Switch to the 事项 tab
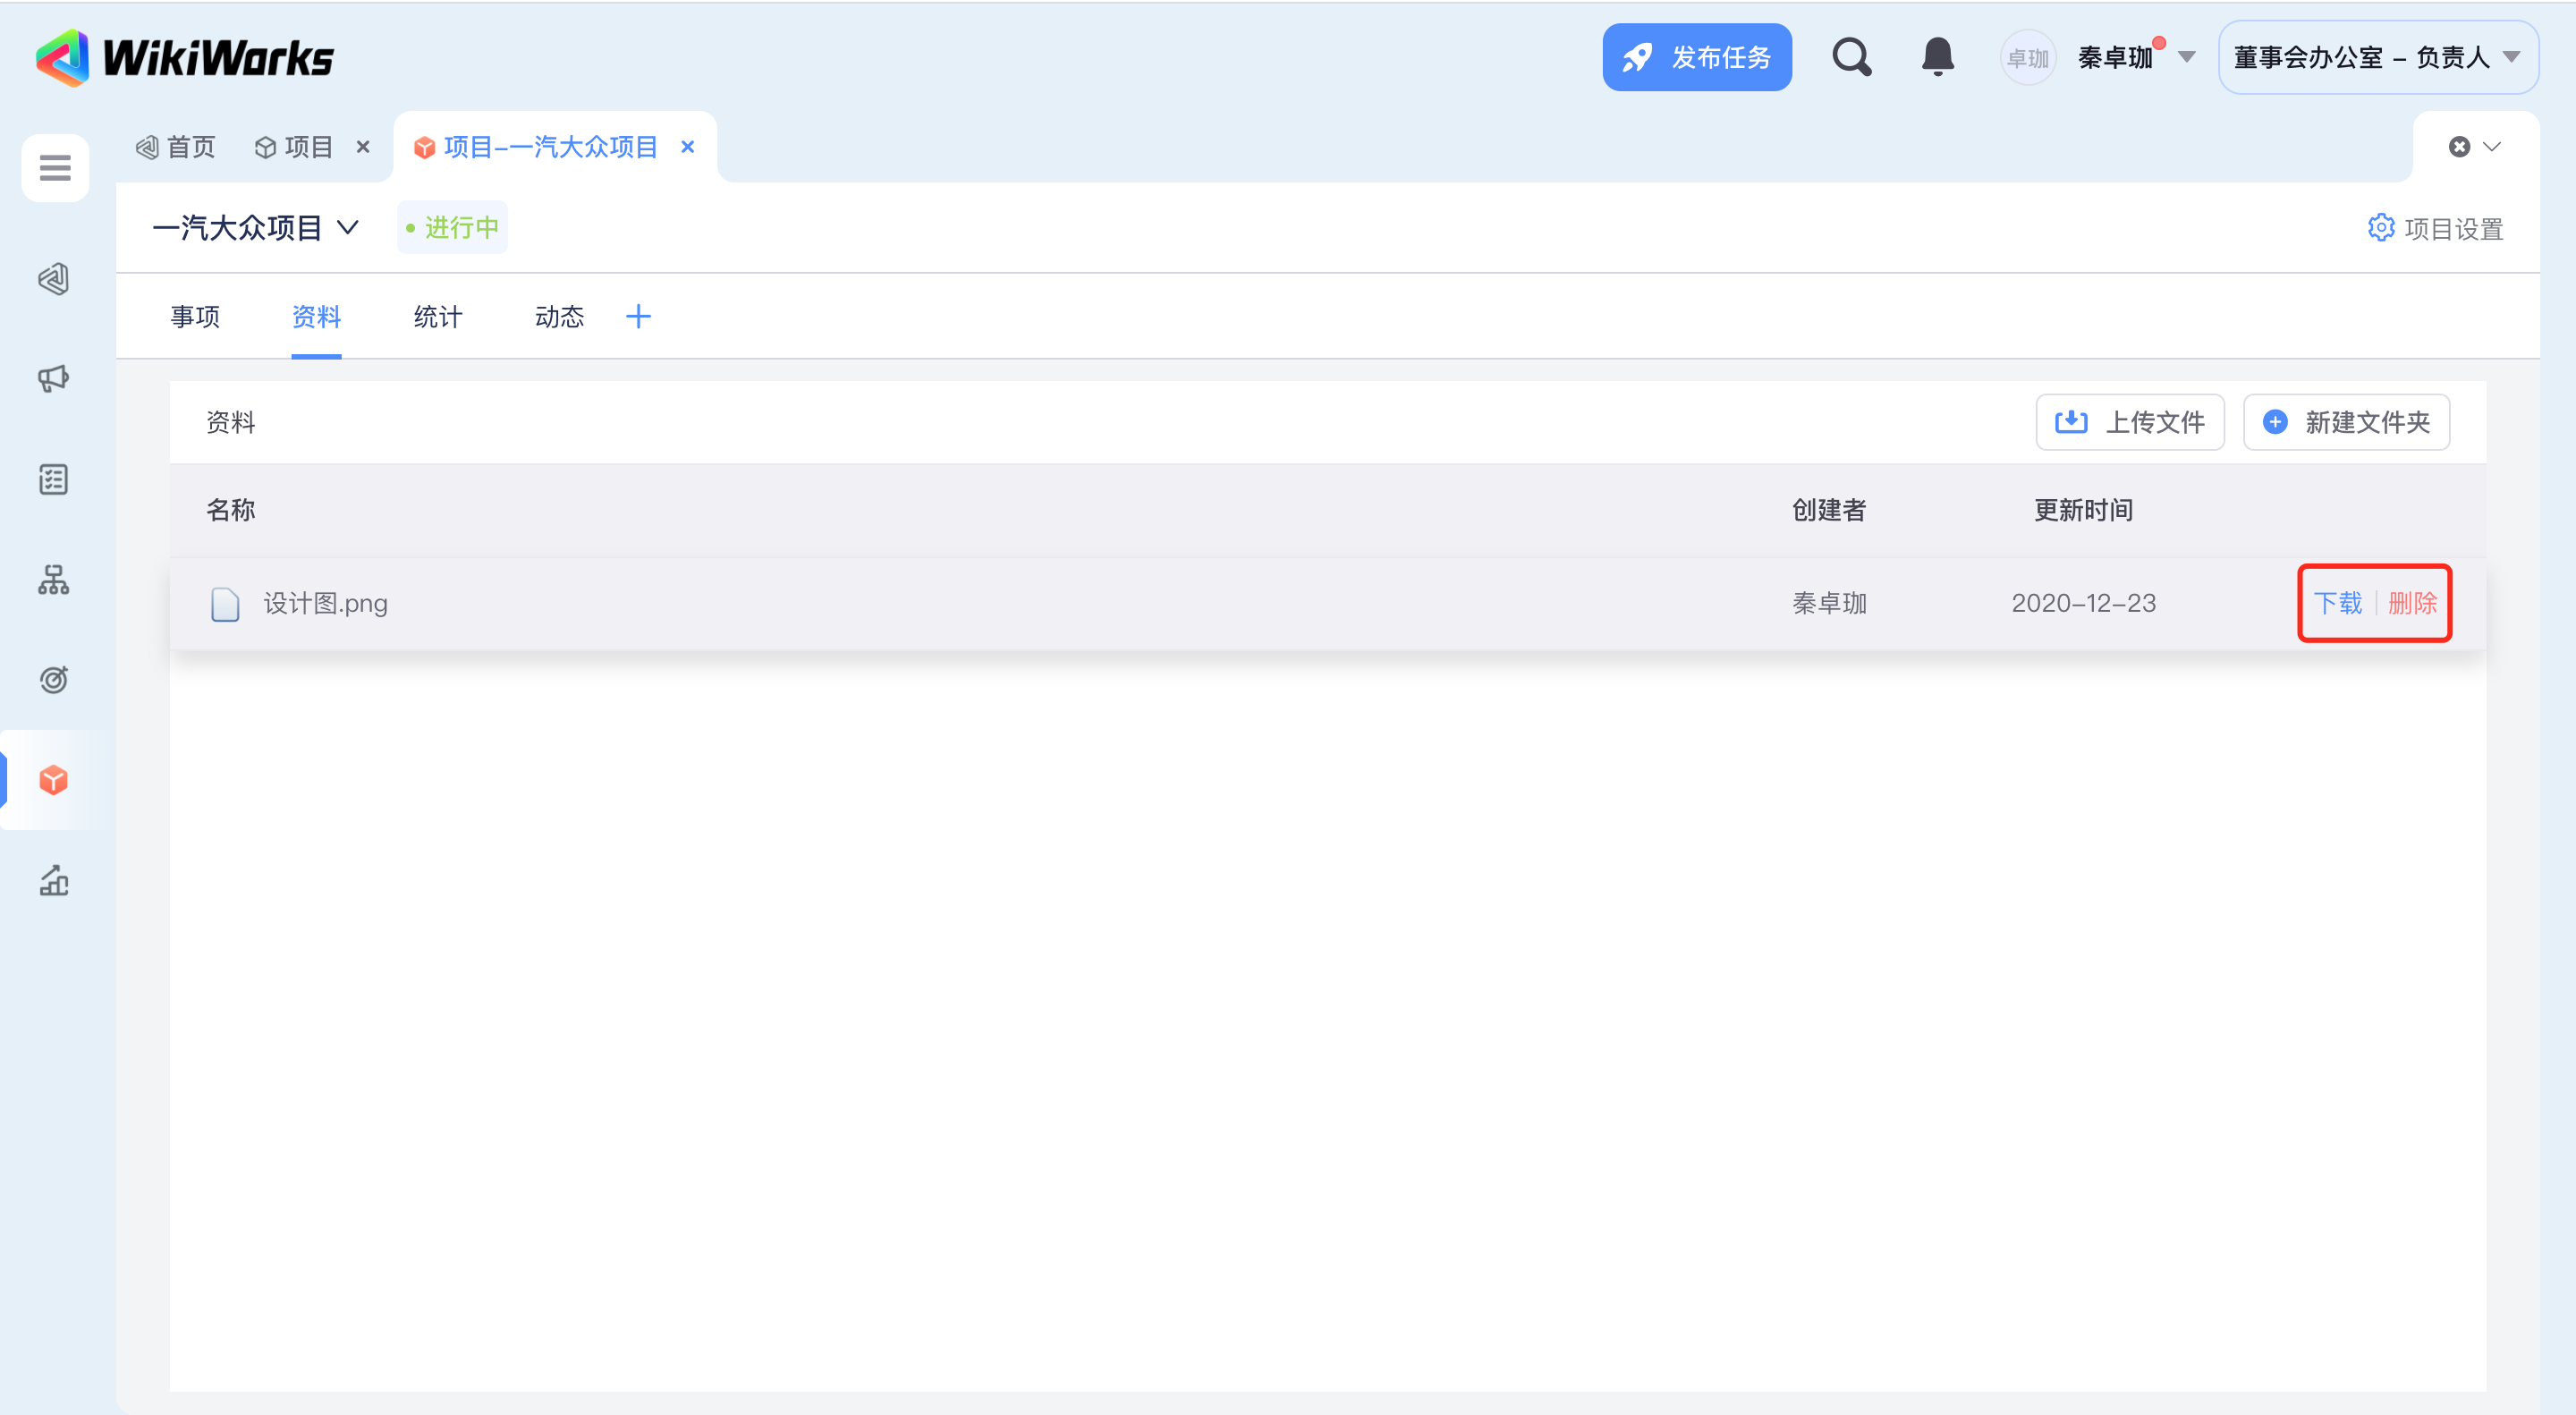2576x1415 pixels. (x=195, y=317)
